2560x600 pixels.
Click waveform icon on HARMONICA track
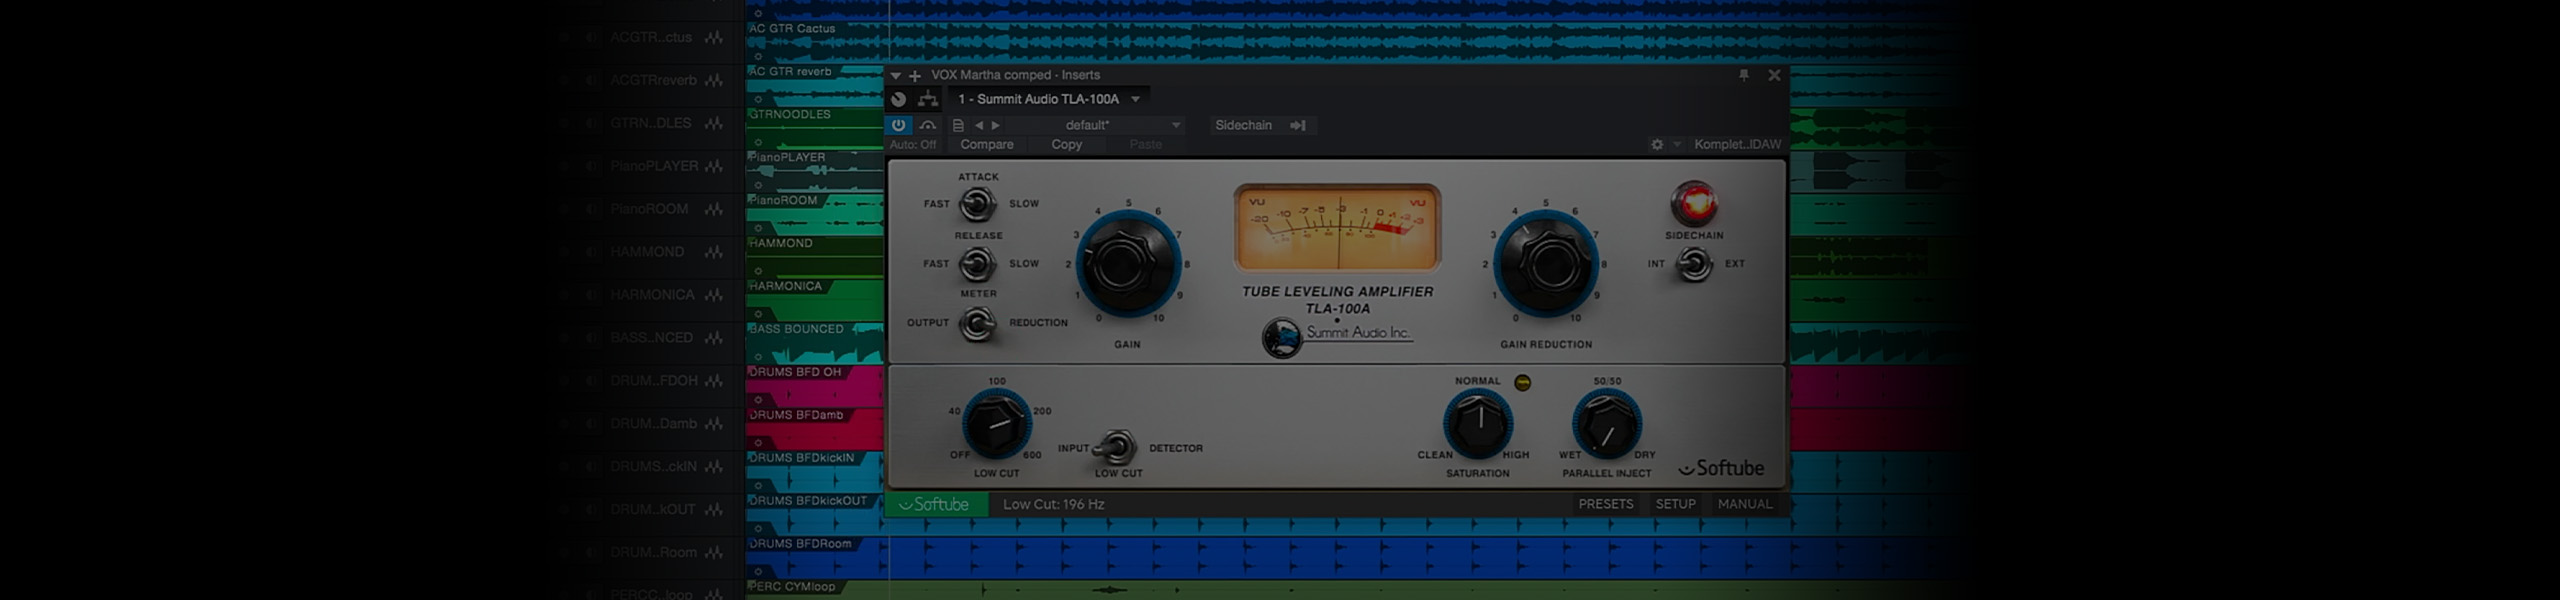(713, 295)
